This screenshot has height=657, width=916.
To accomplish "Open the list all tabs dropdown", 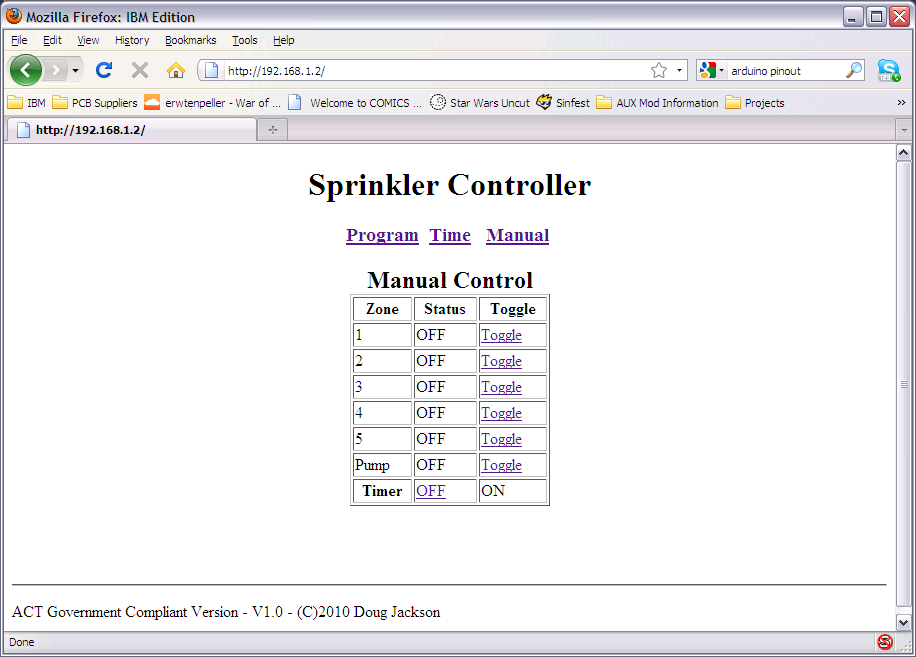I will (x=904, y=130).
